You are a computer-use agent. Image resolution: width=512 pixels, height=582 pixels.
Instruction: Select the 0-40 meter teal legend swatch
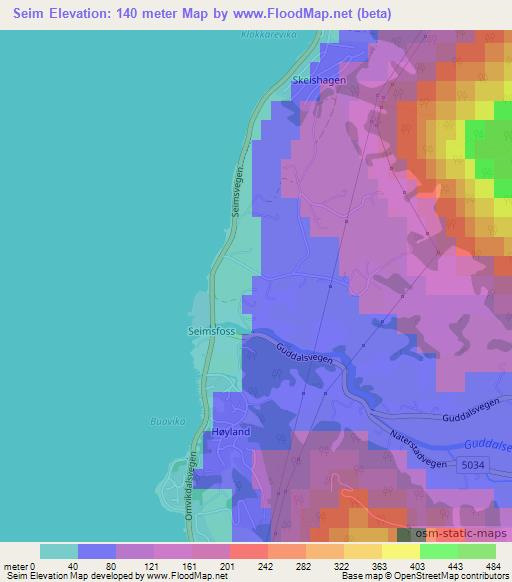pos(59,552)
